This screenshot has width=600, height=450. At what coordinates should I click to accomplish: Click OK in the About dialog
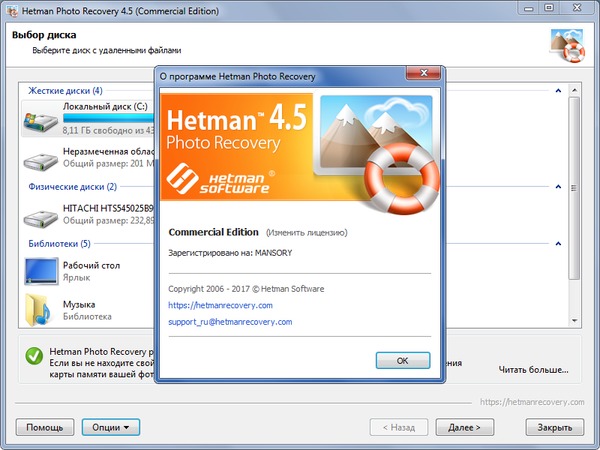pyautogui.click(x=403, y=360)
